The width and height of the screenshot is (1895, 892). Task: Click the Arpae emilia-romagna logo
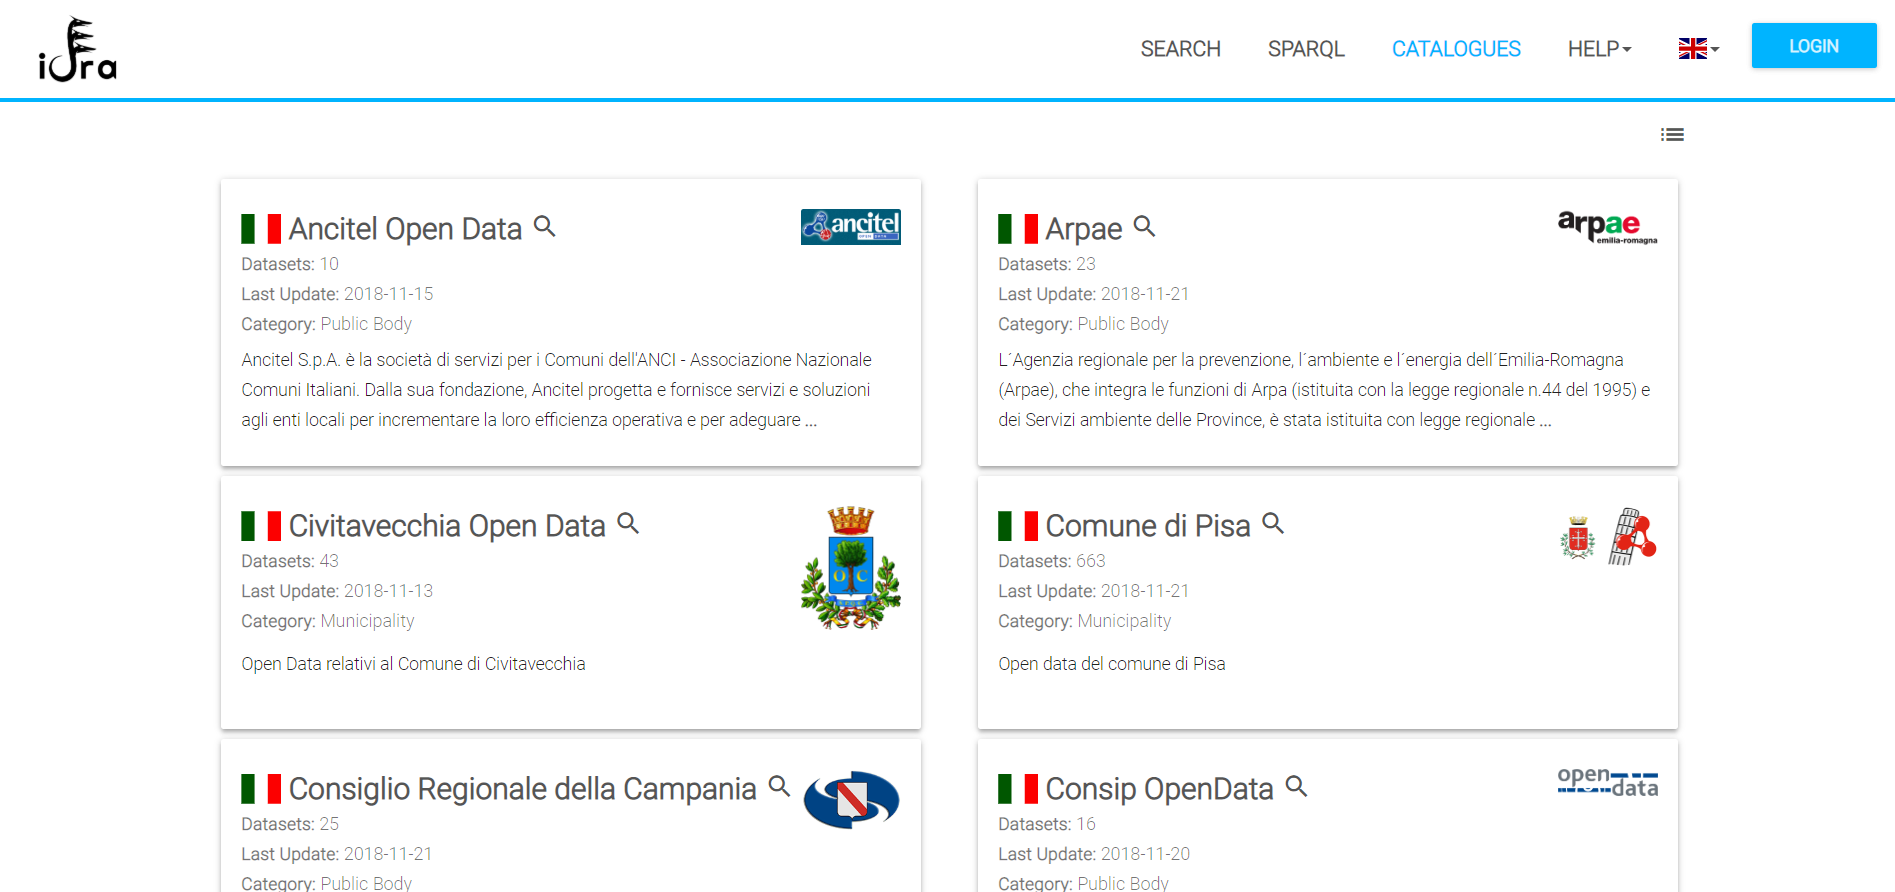click(1607, 227)
